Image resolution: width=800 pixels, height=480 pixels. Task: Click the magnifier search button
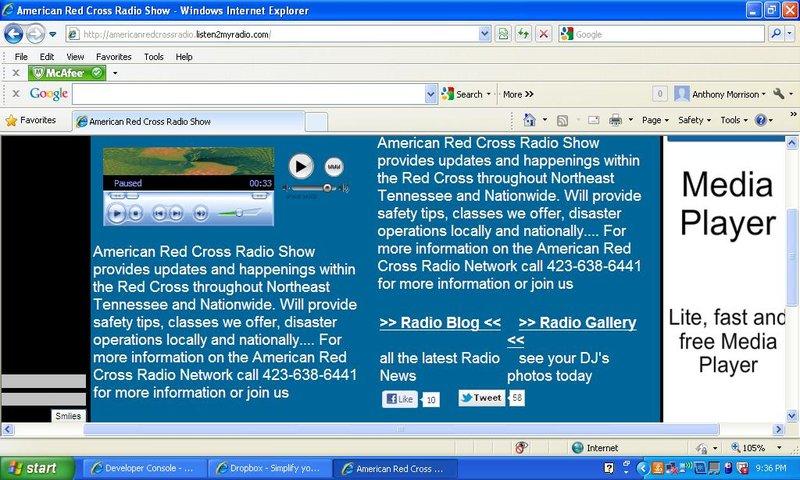[776, 34]
